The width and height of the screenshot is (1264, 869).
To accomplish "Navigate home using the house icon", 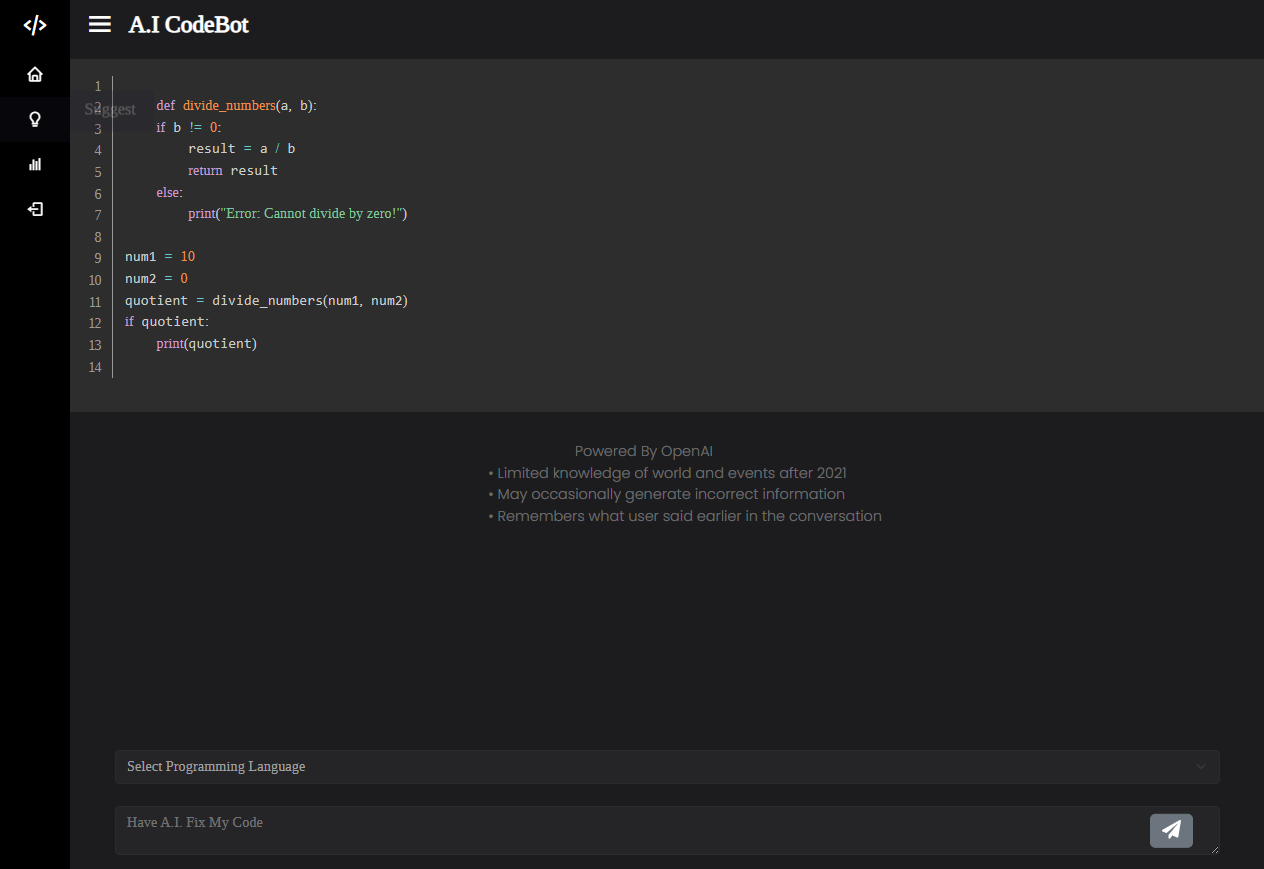I will click(35, 74).
